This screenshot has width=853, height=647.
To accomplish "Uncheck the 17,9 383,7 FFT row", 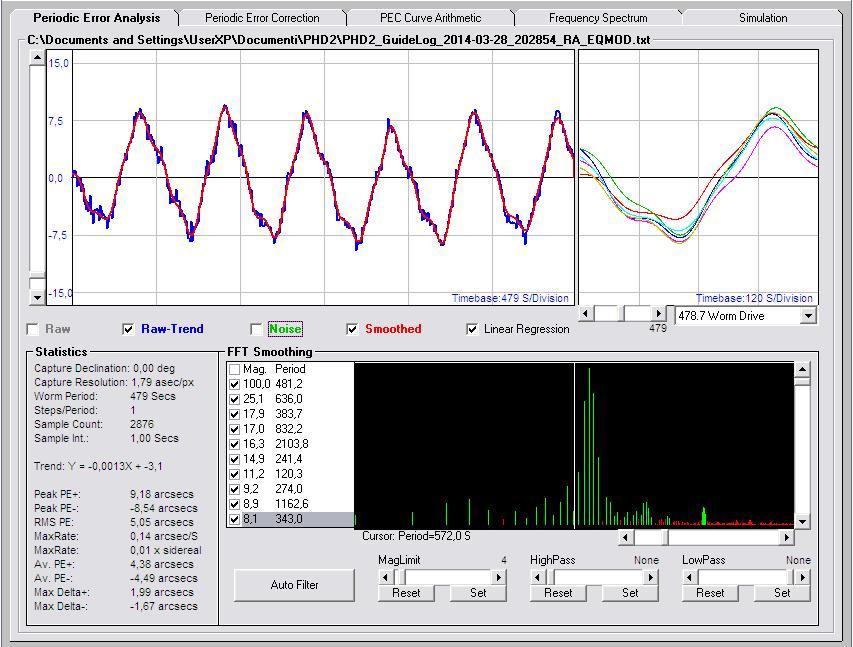I will [x=234, y=414].
